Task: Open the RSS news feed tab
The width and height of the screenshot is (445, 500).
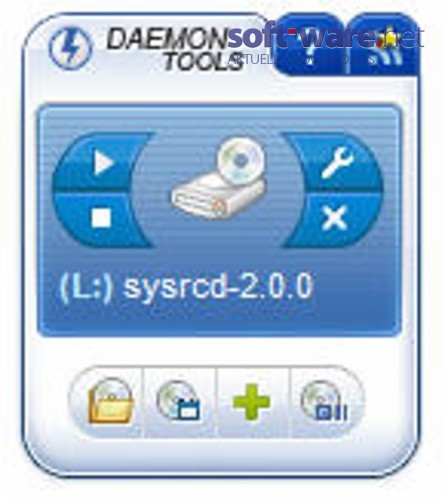Action: (x=383, y=47)
